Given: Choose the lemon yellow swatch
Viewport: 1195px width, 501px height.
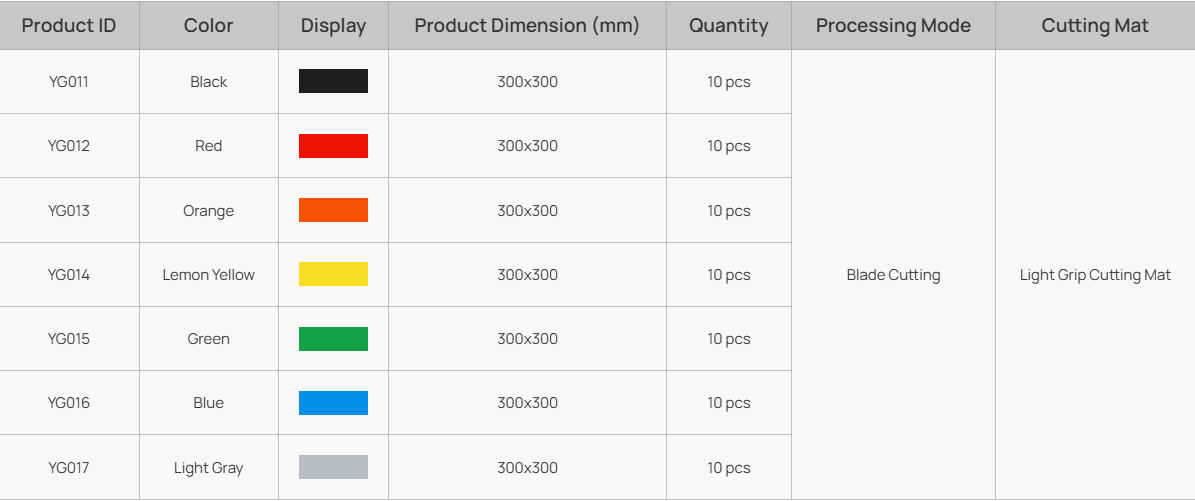Looking at the screenshot, I should tap(333, 274).
